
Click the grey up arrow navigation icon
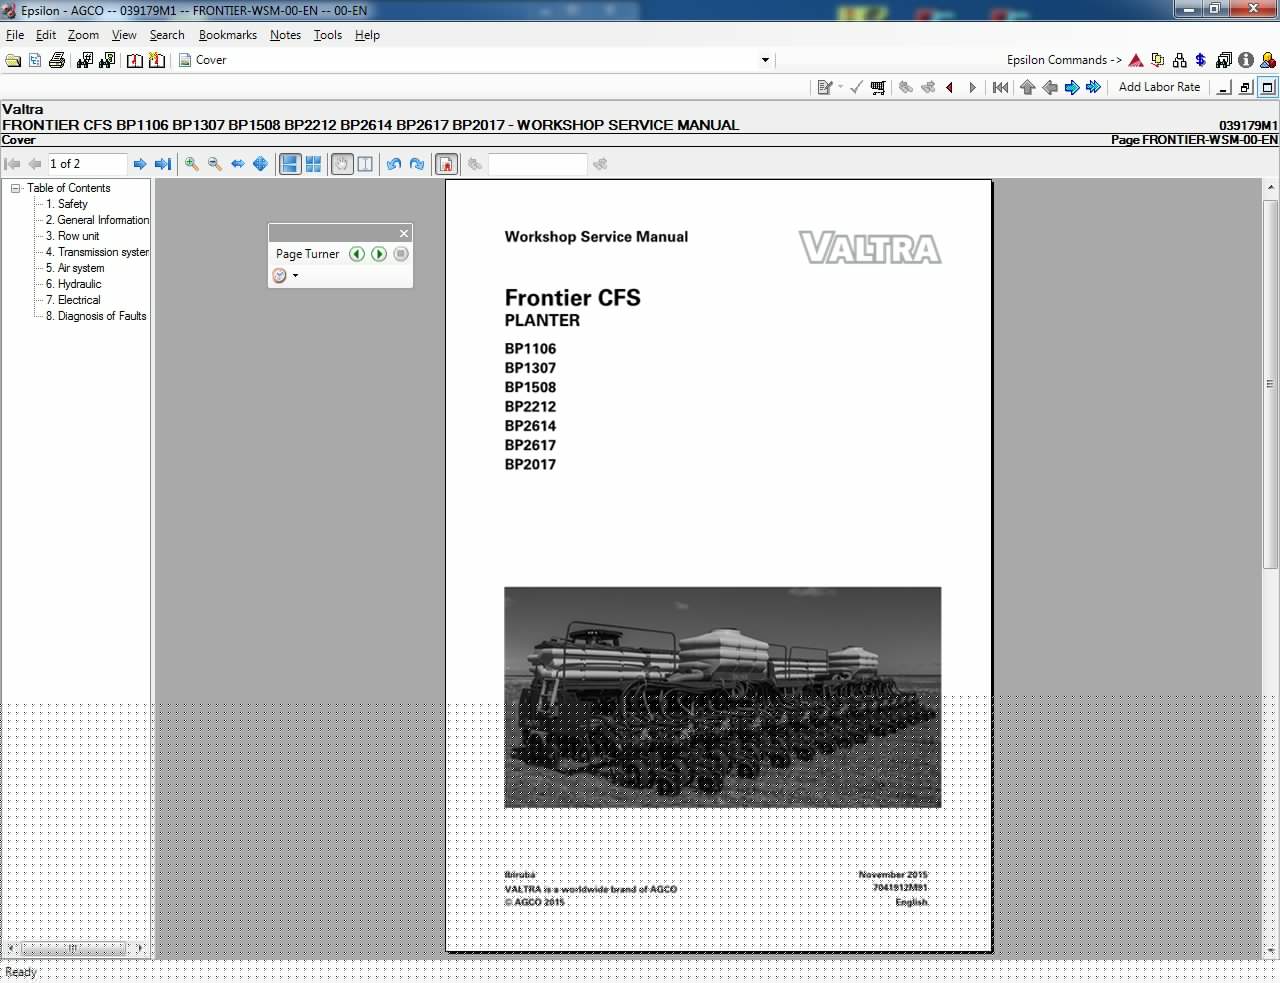click(x=1028, y=88)
